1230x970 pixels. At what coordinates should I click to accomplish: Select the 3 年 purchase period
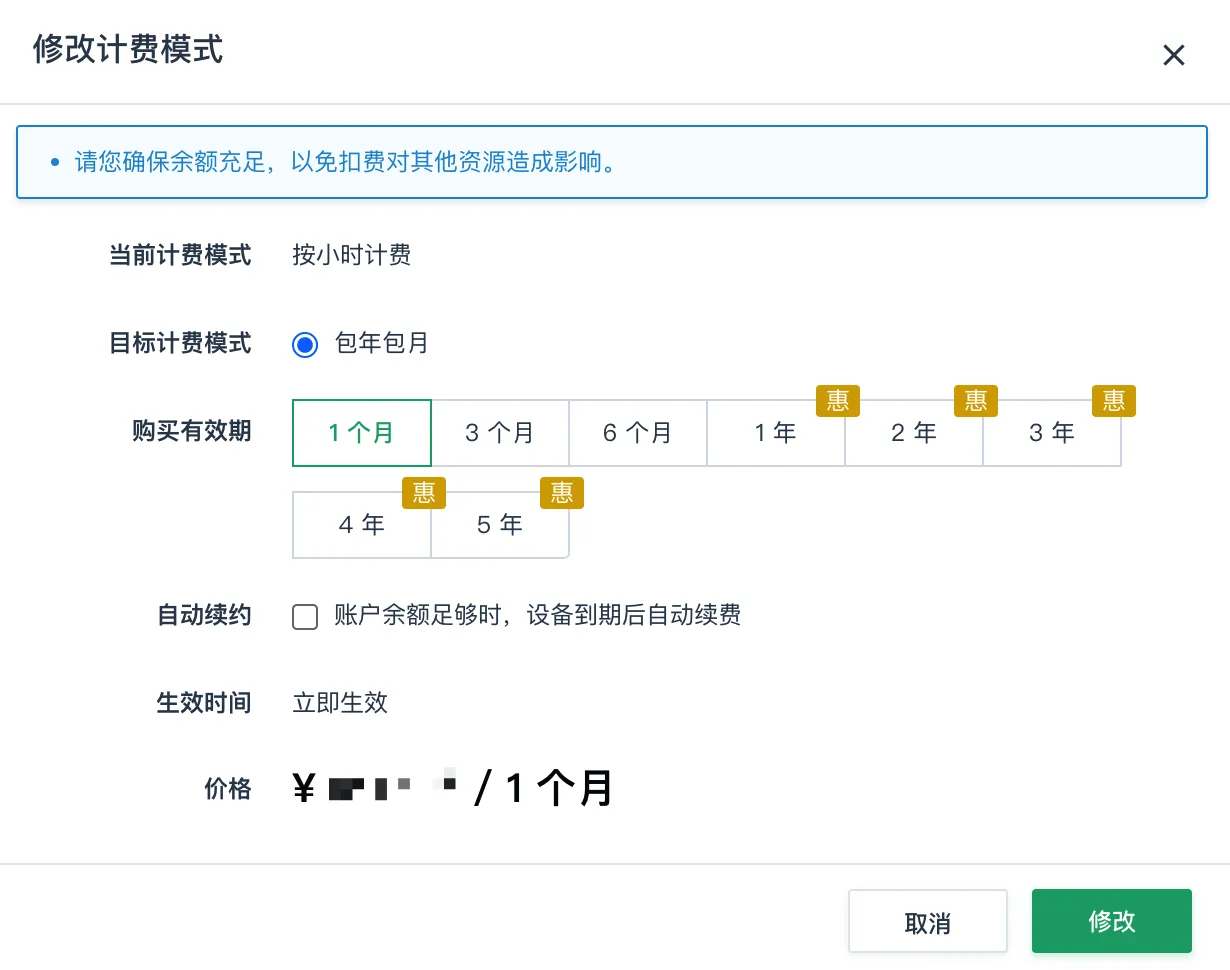coord(1052,433)
